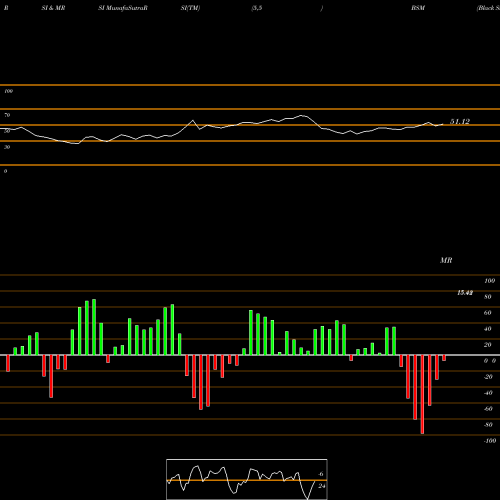This screenshot has height=500, width=500.
Task: Click the -6 value in mini chart
Action: 320,474
